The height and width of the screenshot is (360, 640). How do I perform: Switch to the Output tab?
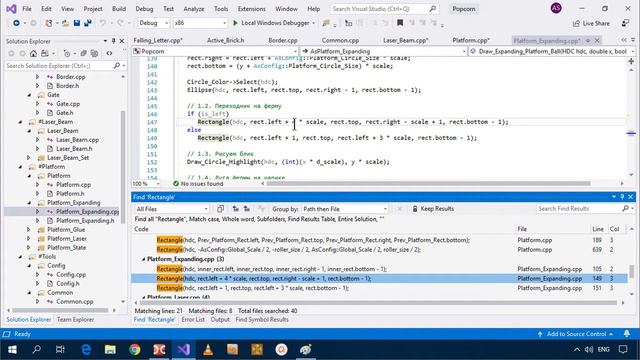click(220, 320)
